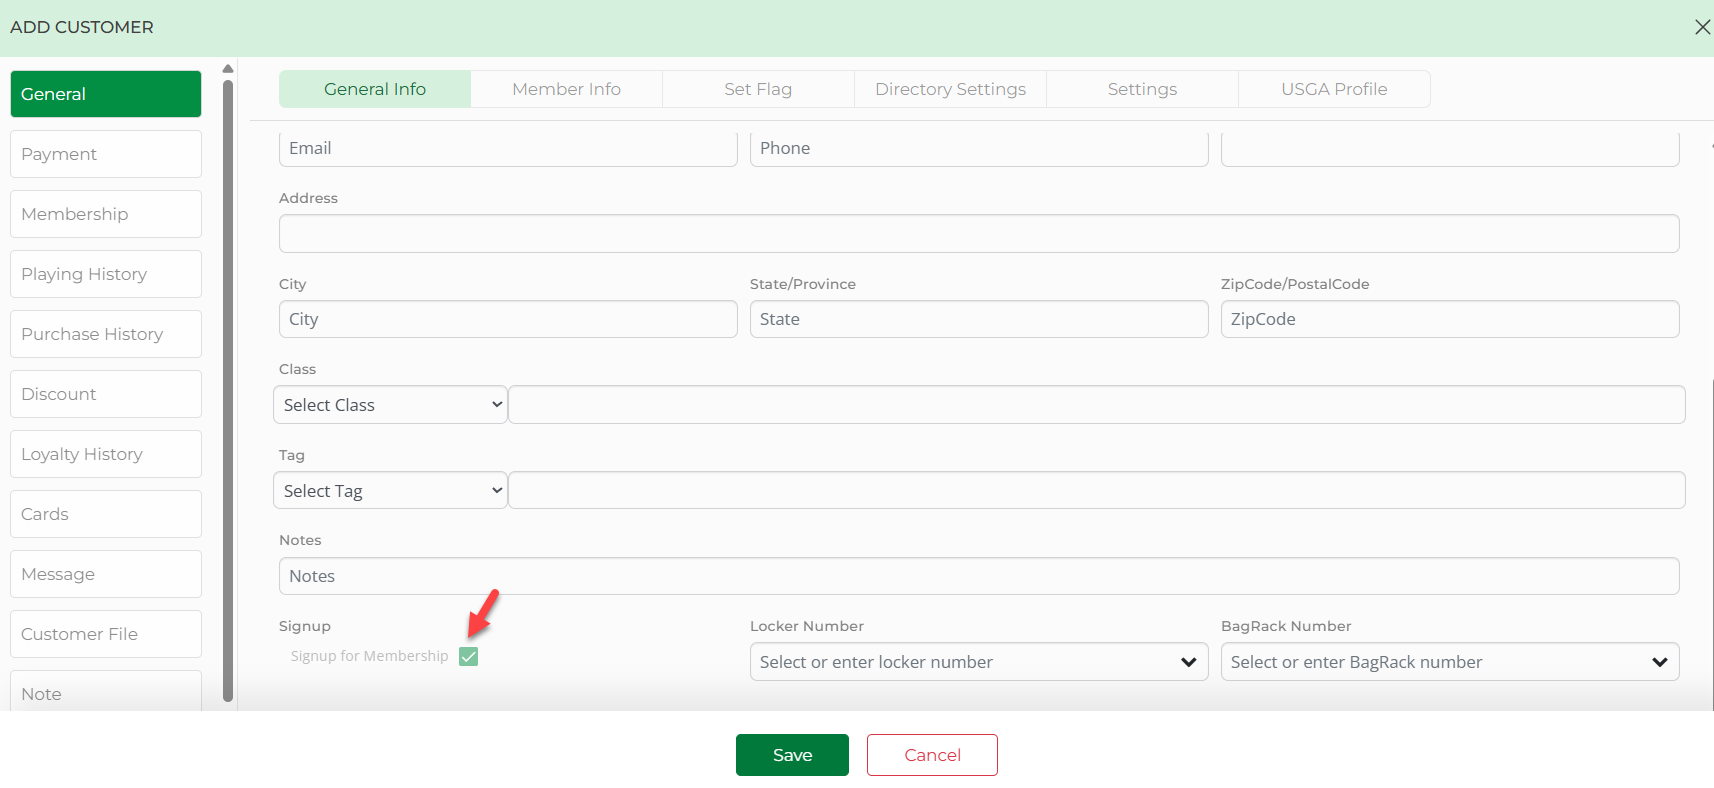
Task: Click the sidebar scrollbar up arrow
Action: pyautogui.click(x=228, y=69)
